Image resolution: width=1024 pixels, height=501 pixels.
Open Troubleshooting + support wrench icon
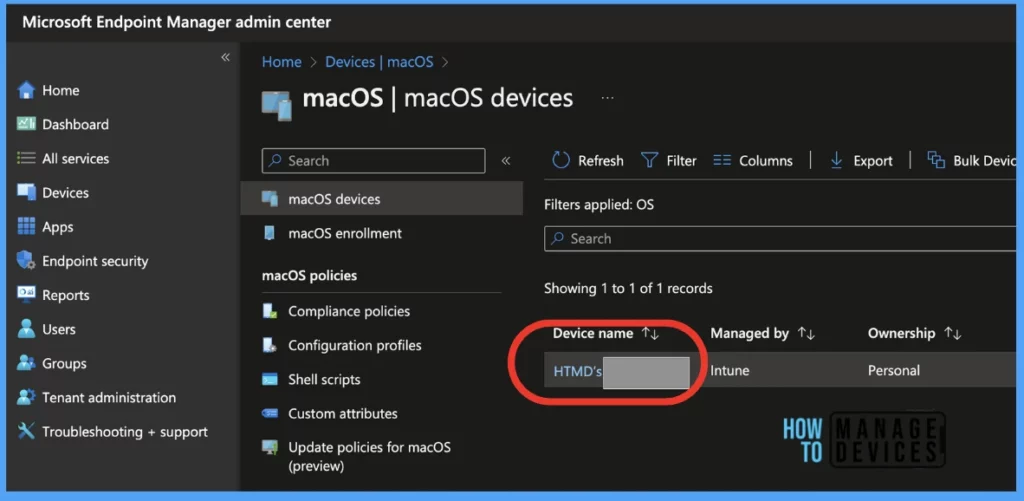pyautogui.click(x=26, y=431)
